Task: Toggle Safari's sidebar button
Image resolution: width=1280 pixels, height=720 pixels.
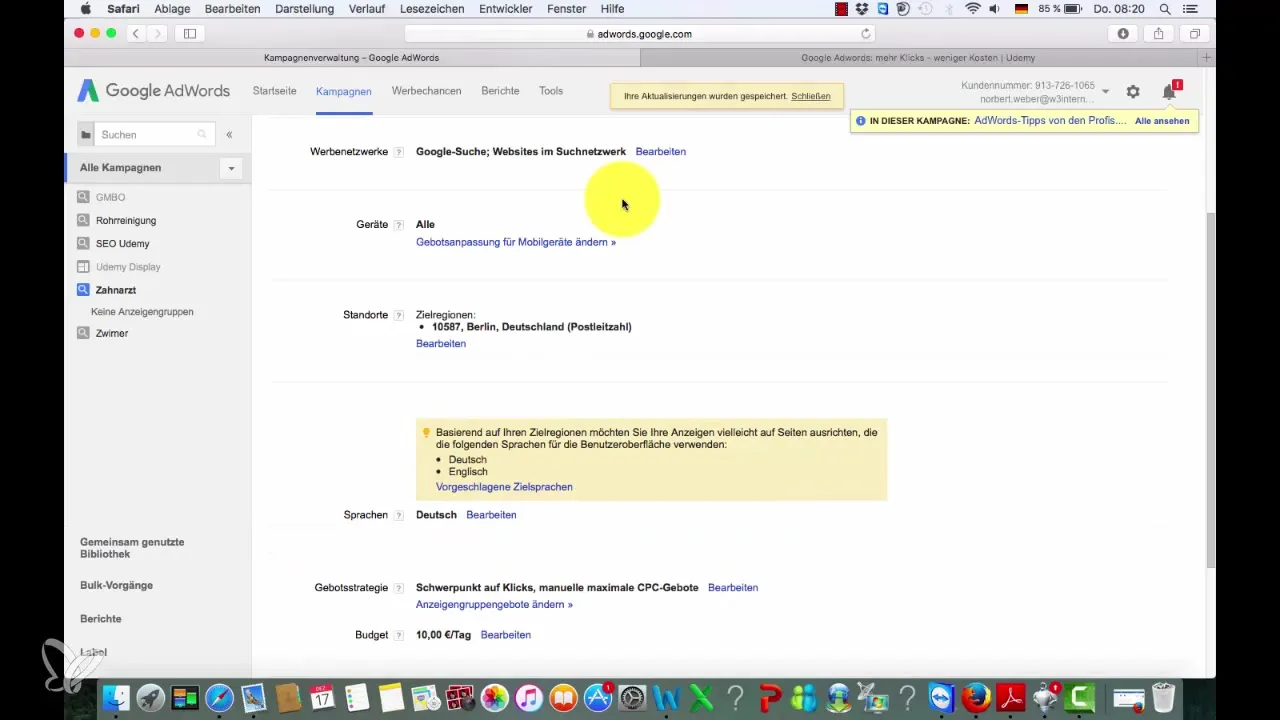Action: 190,34
